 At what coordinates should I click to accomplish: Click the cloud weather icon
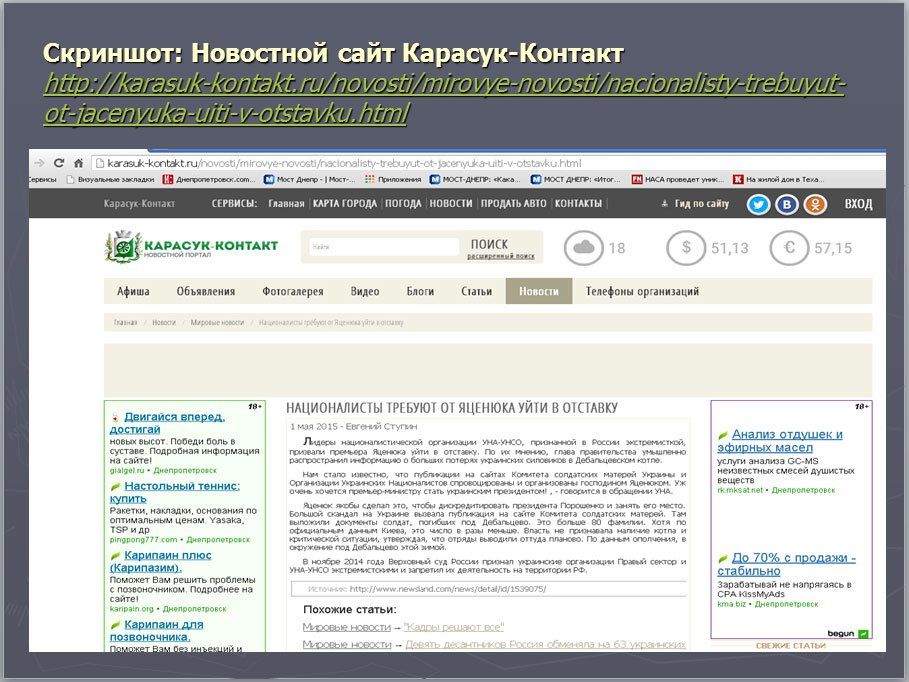[x=583, y=248]
